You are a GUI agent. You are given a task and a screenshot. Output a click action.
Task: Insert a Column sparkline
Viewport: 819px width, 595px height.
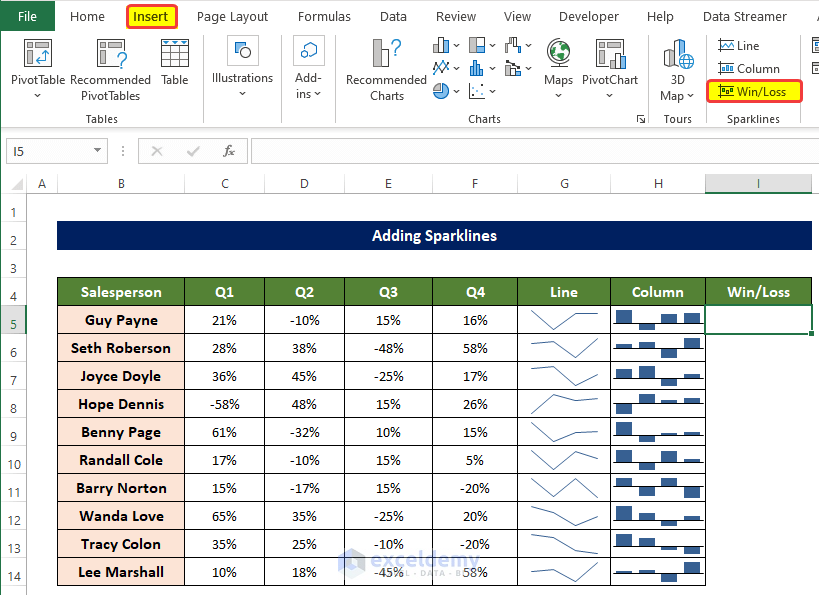pyautogui.click(x=749, y=69)
